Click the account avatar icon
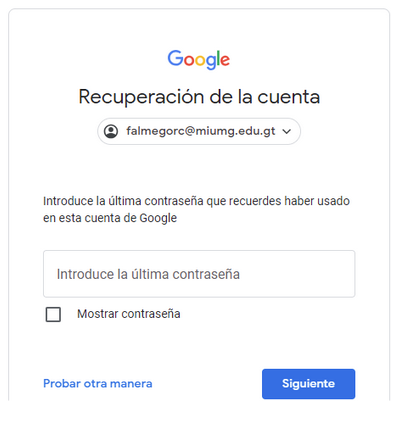 (x=111, y=131)
